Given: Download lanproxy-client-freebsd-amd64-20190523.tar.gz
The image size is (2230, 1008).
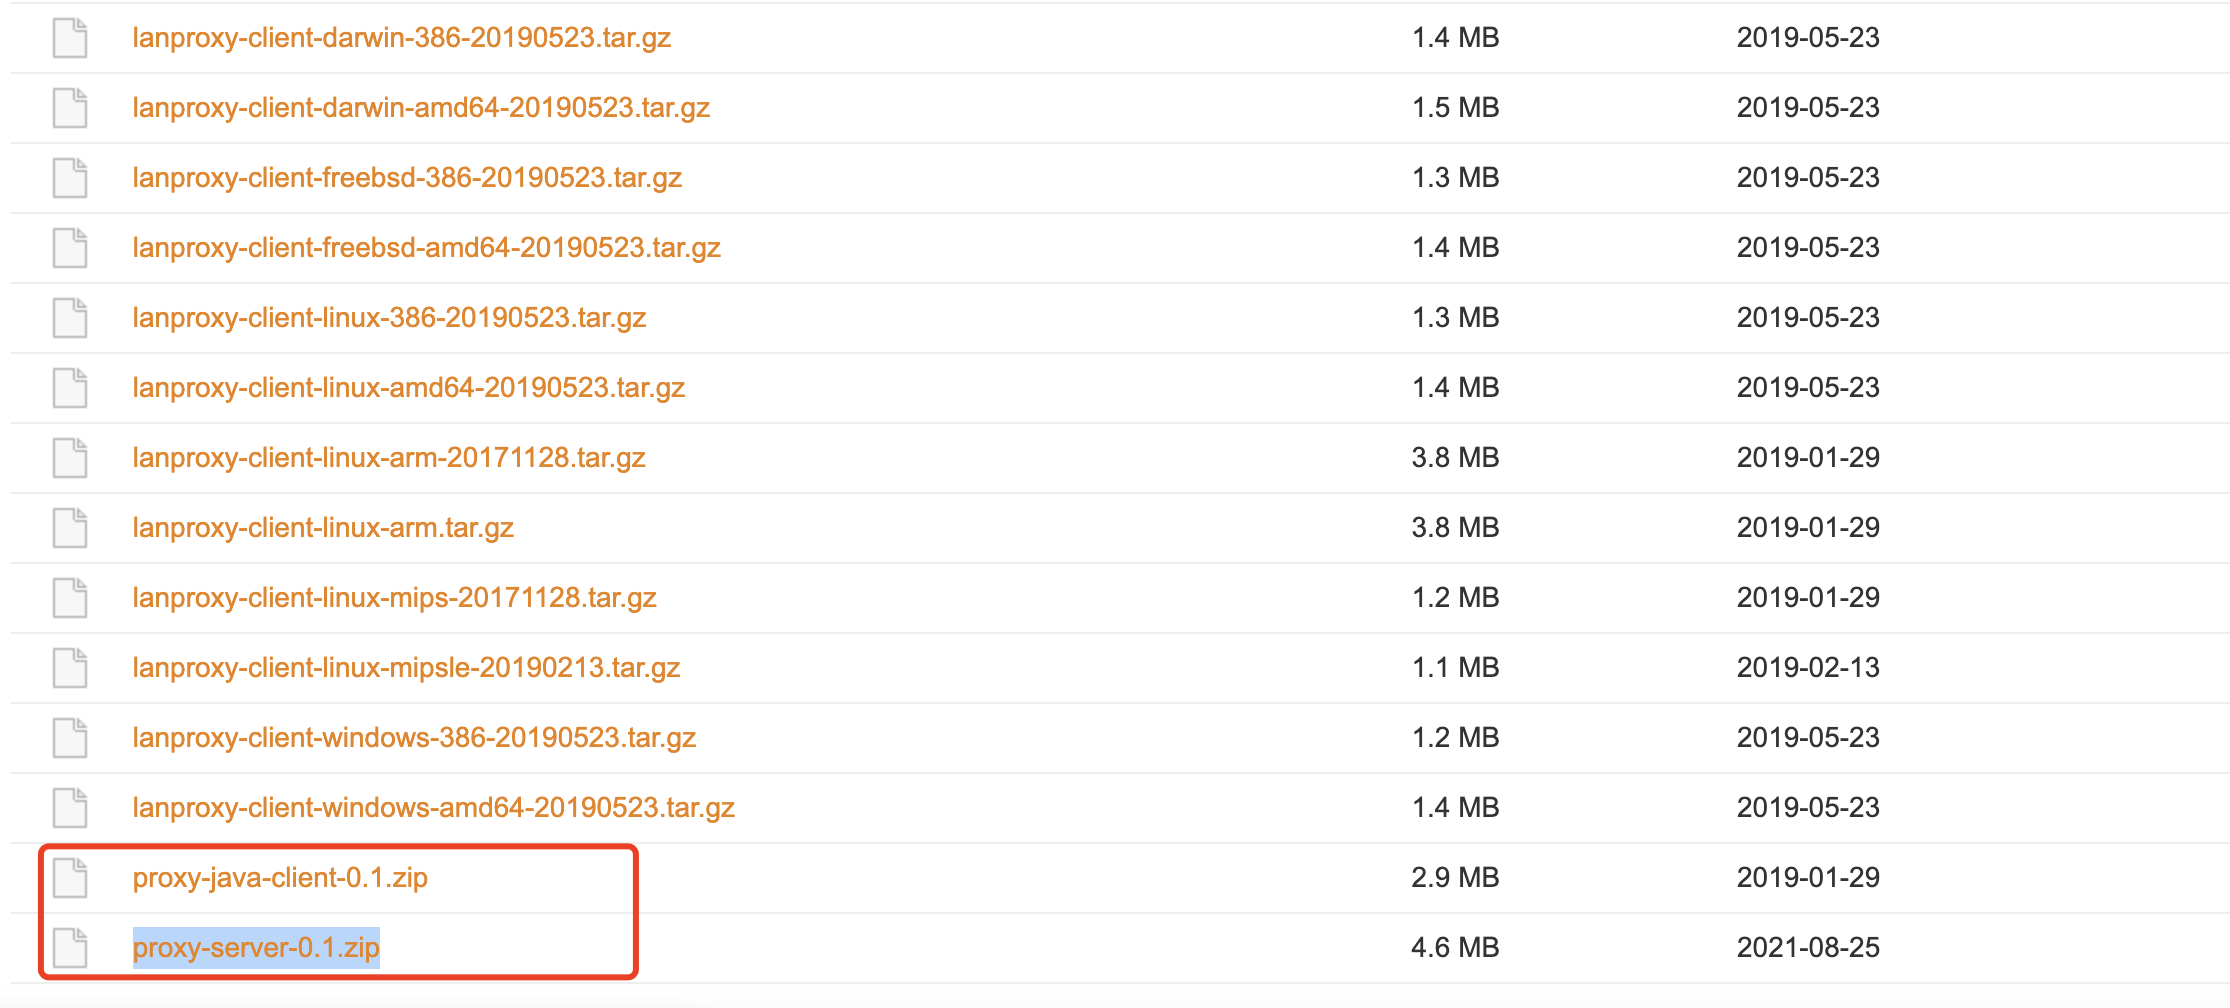Looking at the screenshot, I should pyautogui.click(x=427, y=248).
